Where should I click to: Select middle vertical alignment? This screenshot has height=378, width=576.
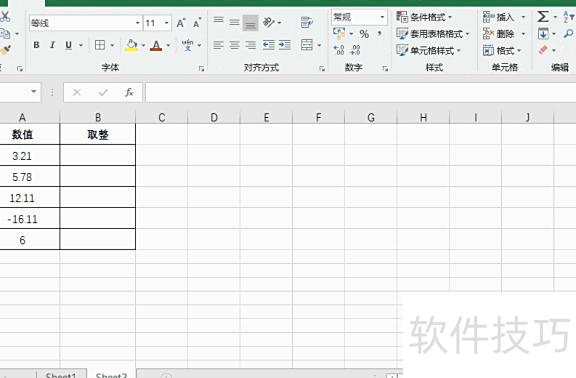pos(234,23)
